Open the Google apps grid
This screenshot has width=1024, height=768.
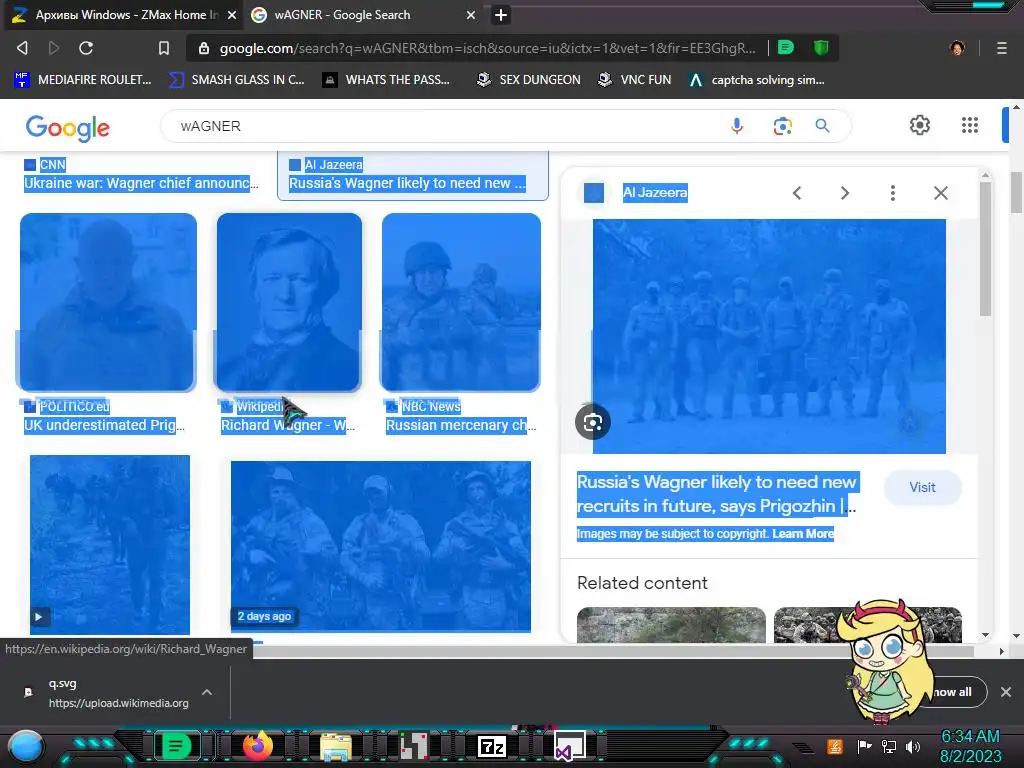pos(970,125)
